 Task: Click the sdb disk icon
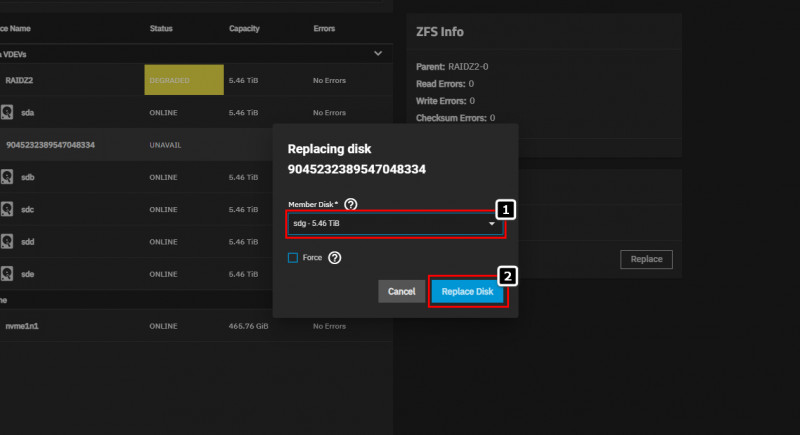[x=8, y=177]
